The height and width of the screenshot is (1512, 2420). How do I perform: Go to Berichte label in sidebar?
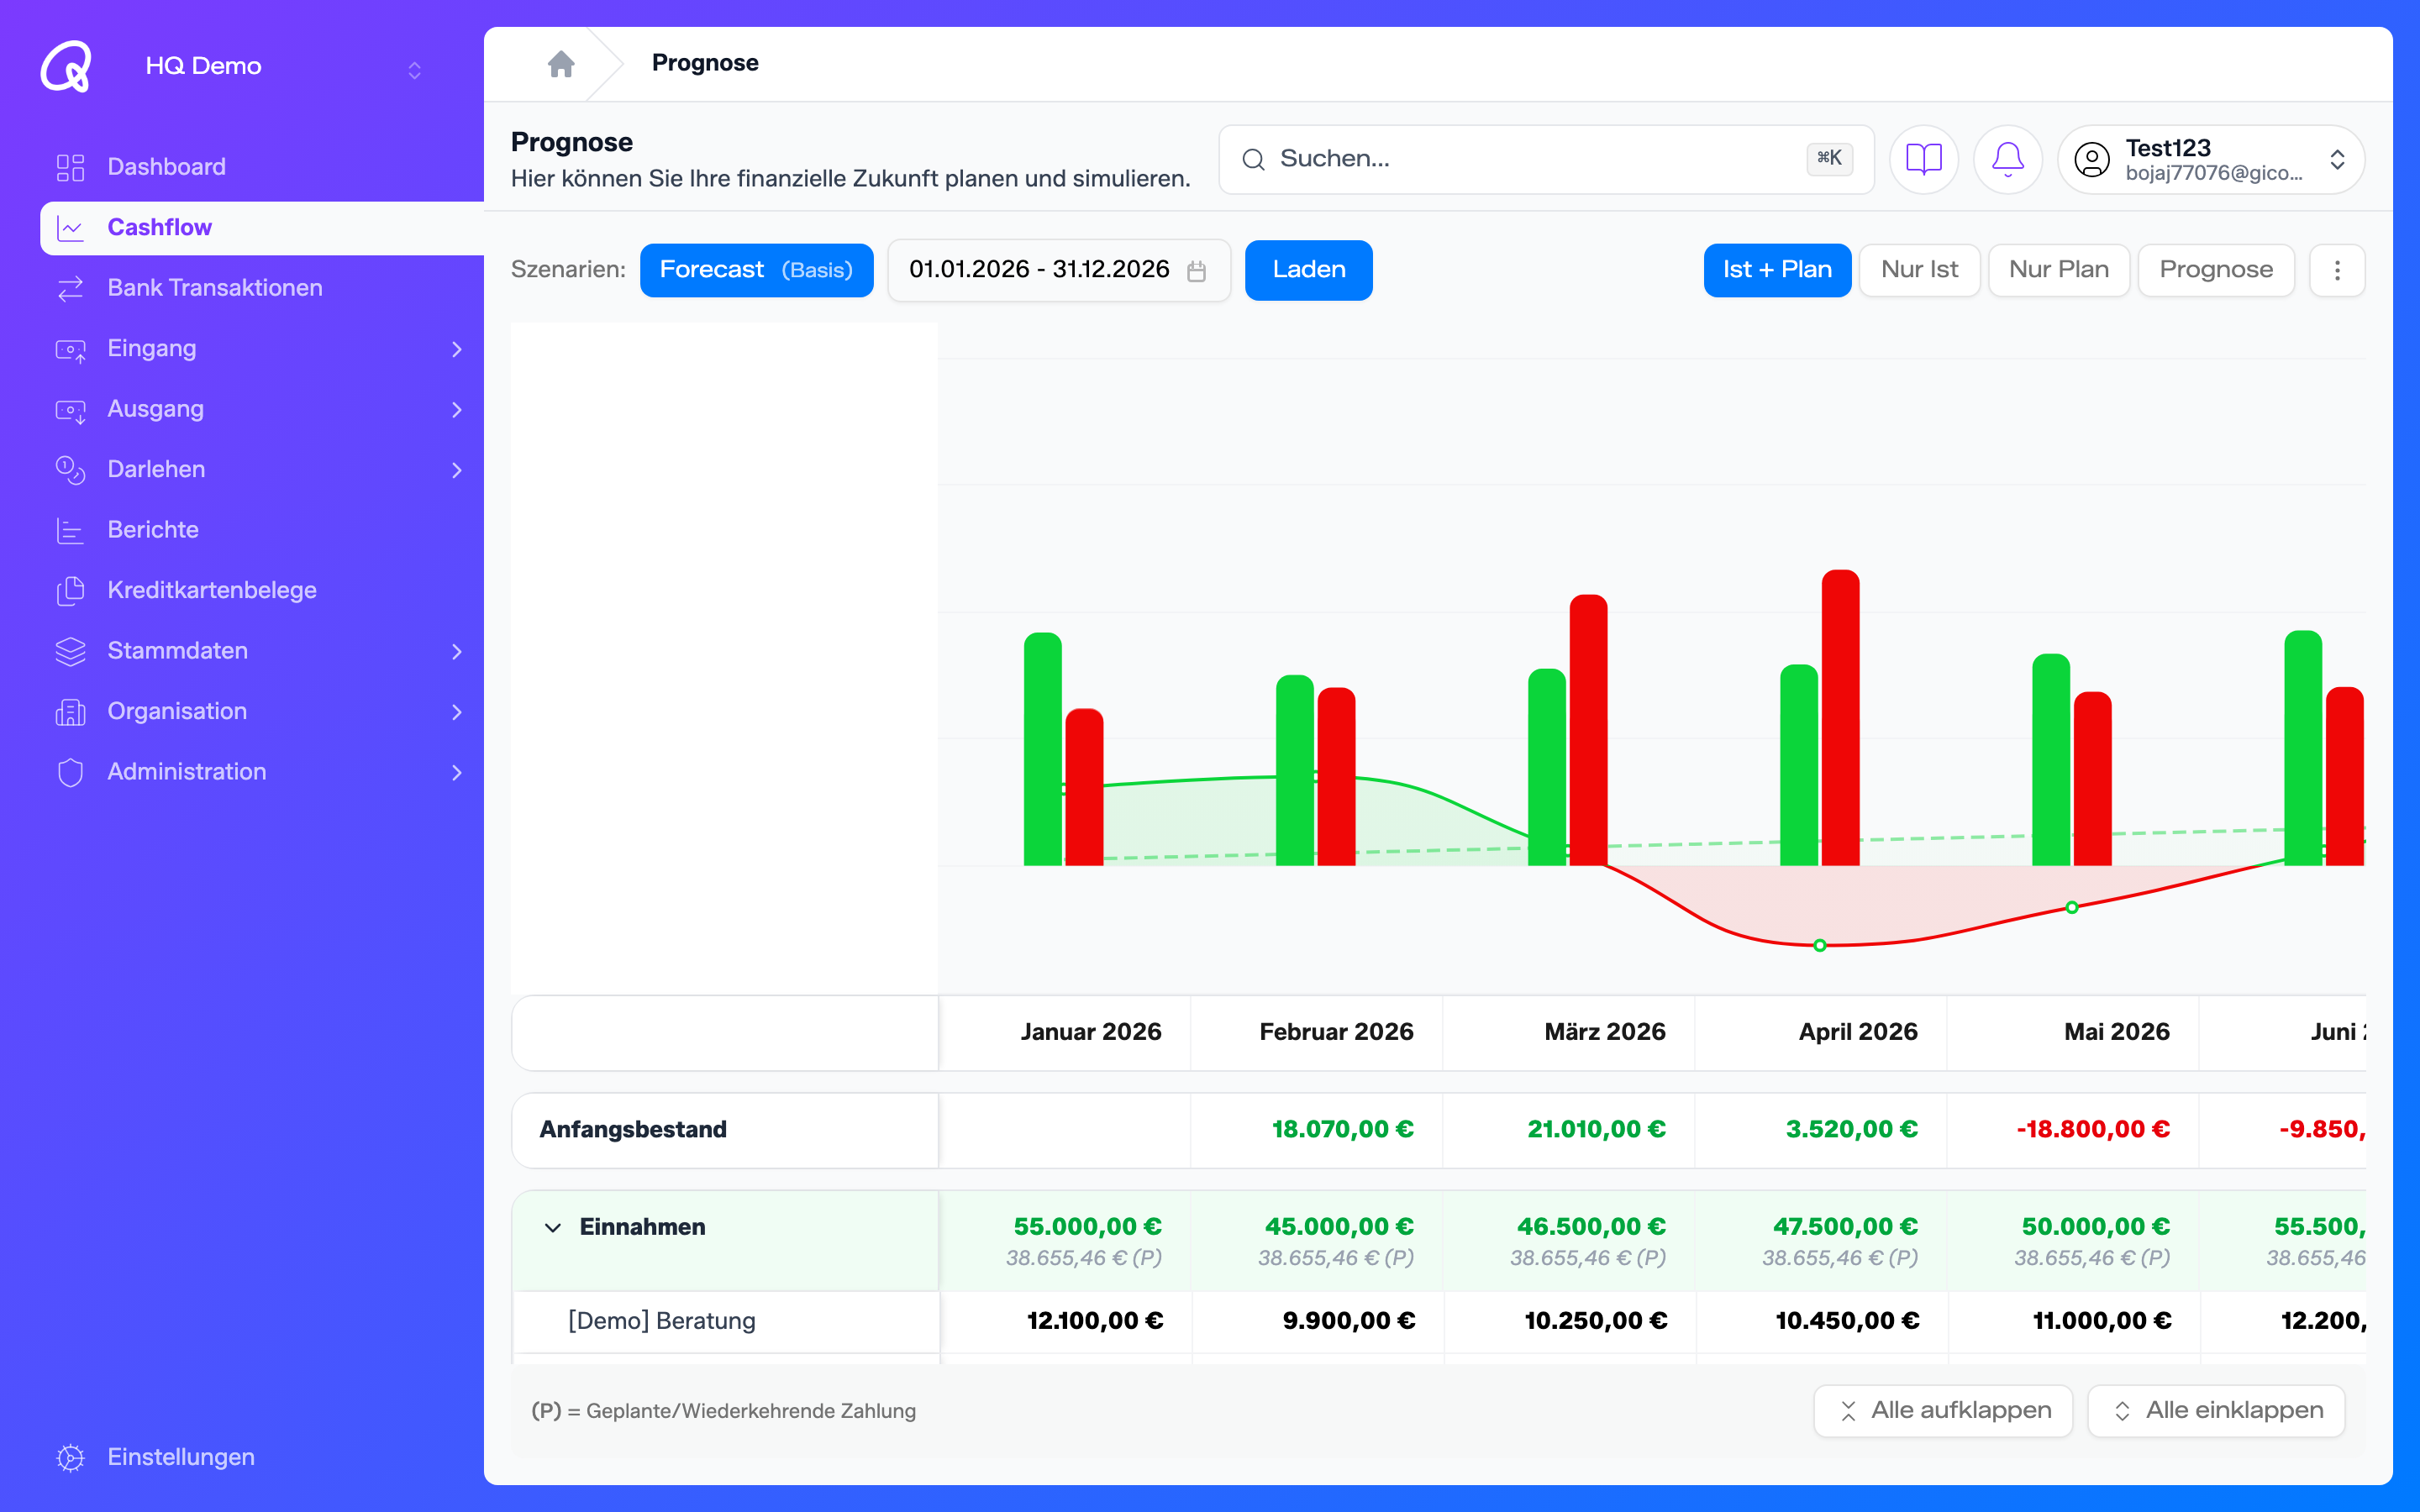tap(153, 530)
